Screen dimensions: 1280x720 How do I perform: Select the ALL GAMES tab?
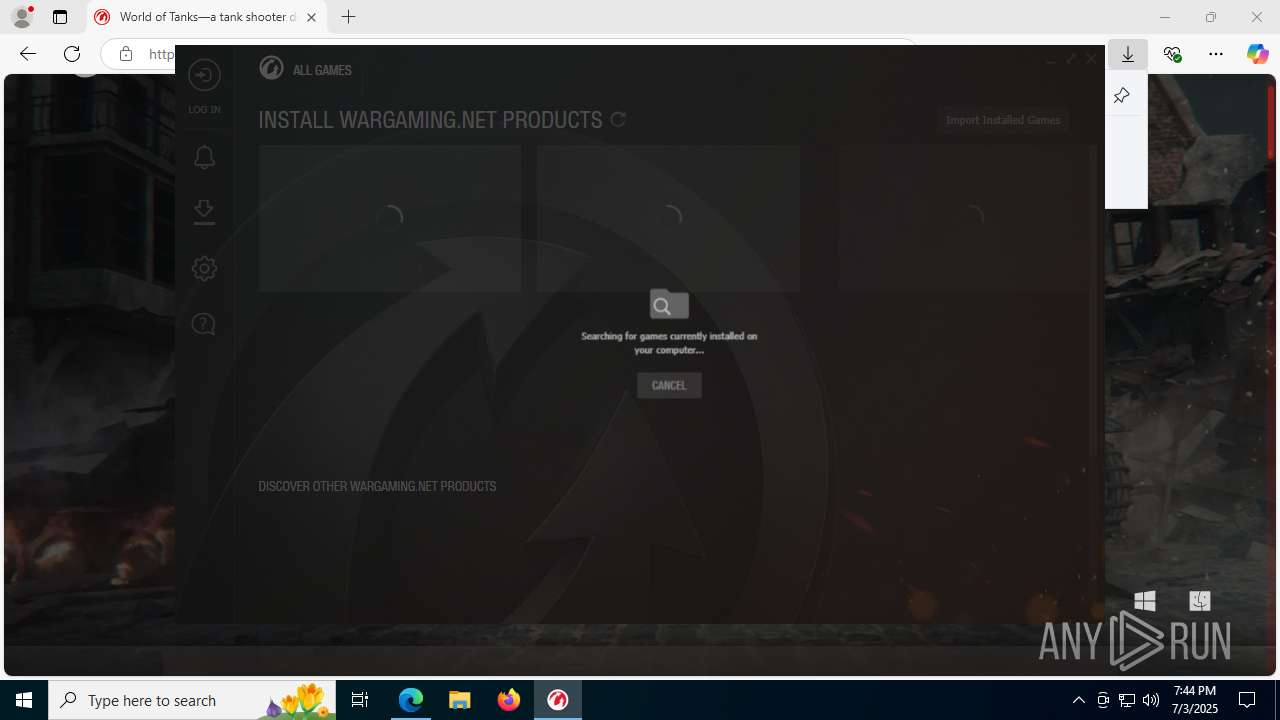(322, 70)
